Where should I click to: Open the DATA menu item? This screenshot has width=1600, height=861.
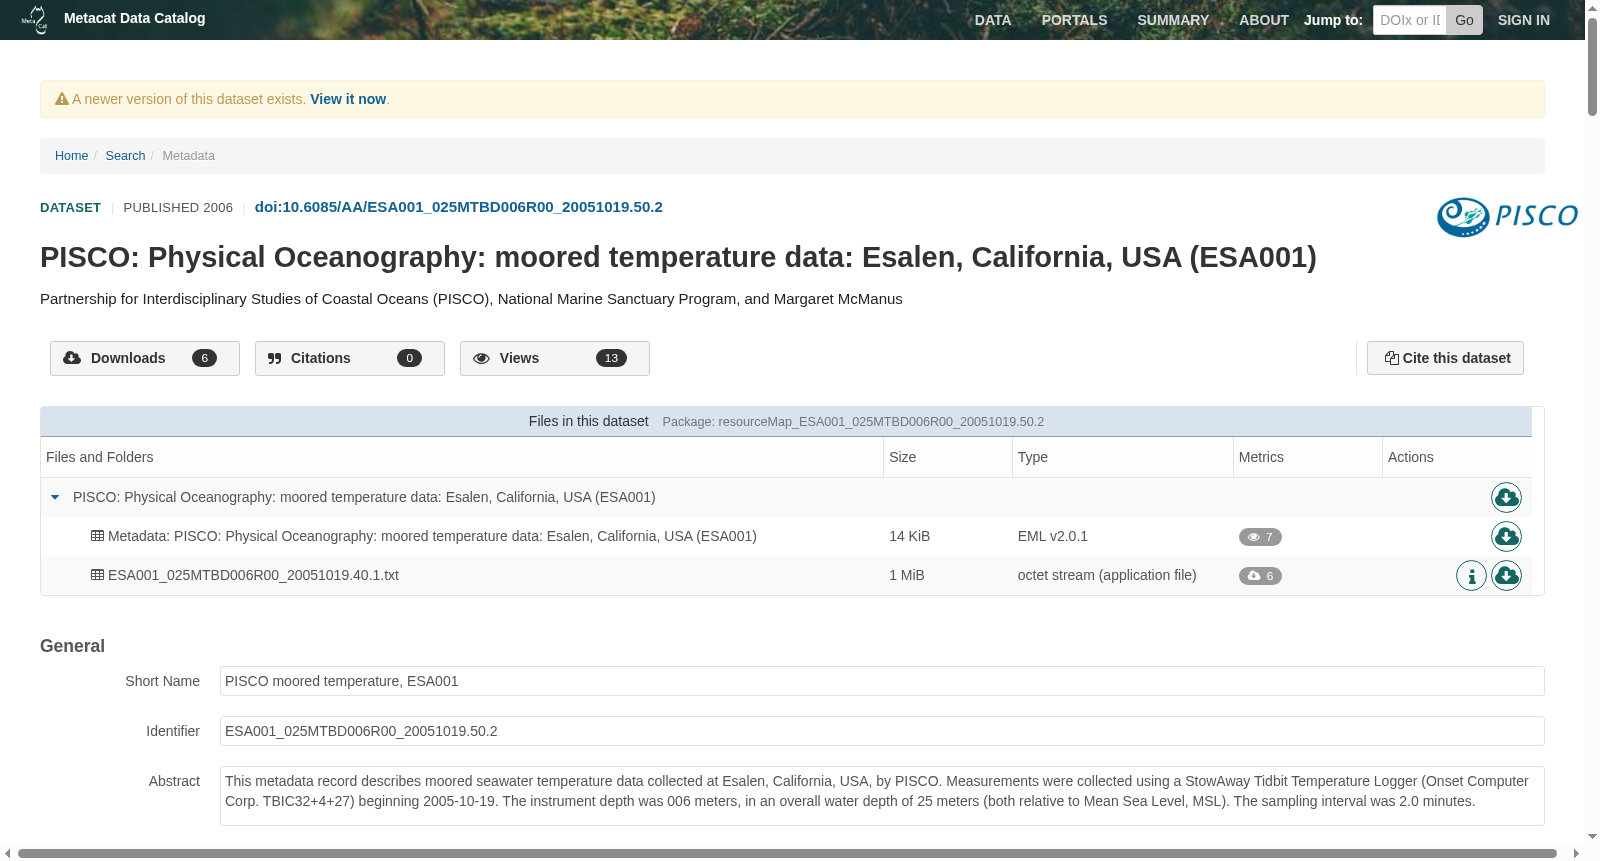(993, 20)
